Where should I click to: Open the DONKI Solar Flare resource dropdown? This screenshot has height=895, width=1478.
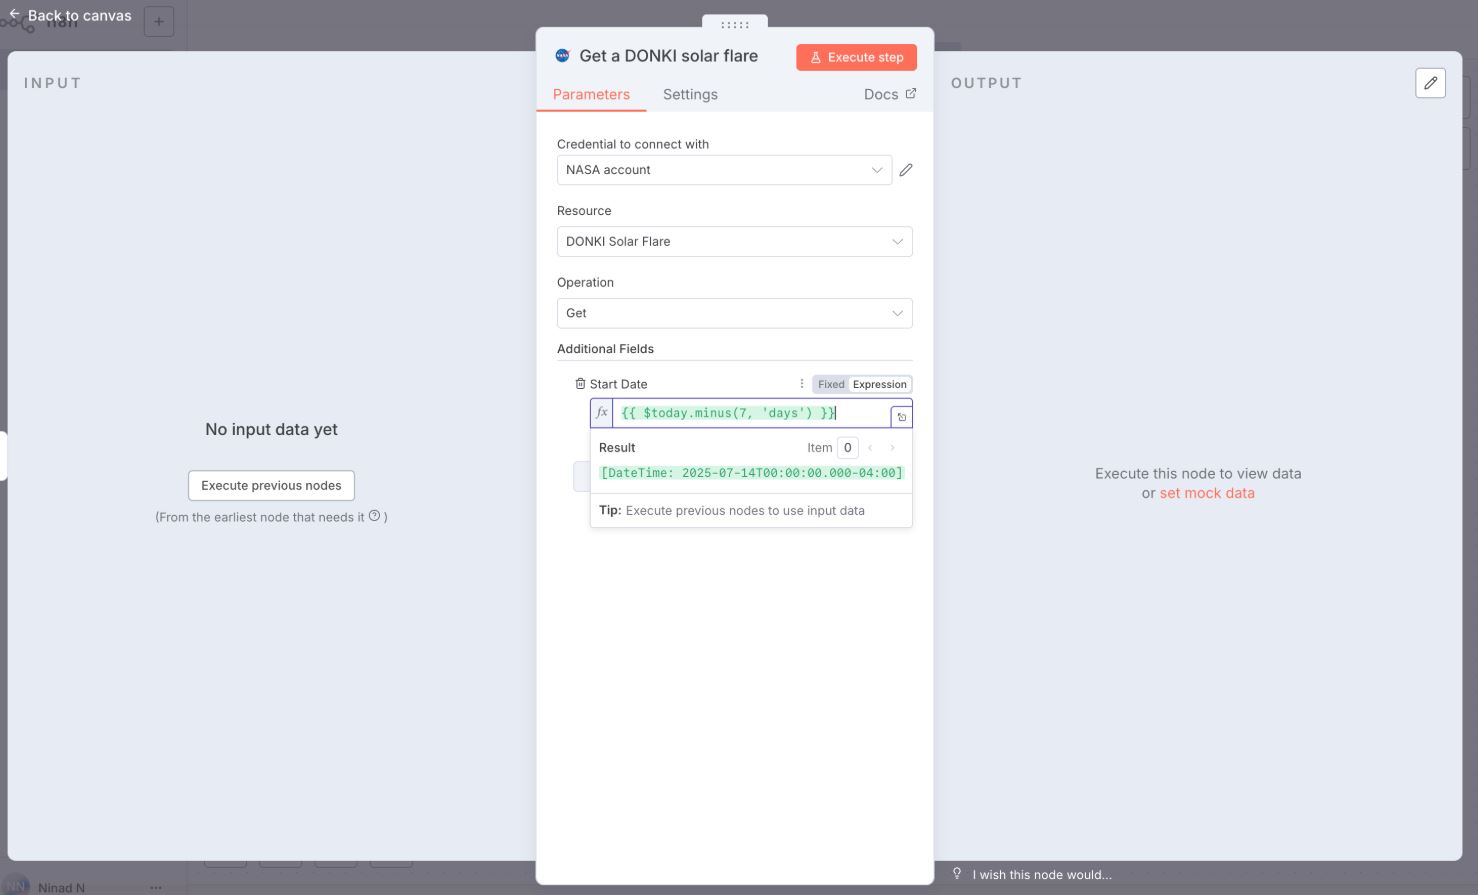pyautogui.click(x=734, y=241)
